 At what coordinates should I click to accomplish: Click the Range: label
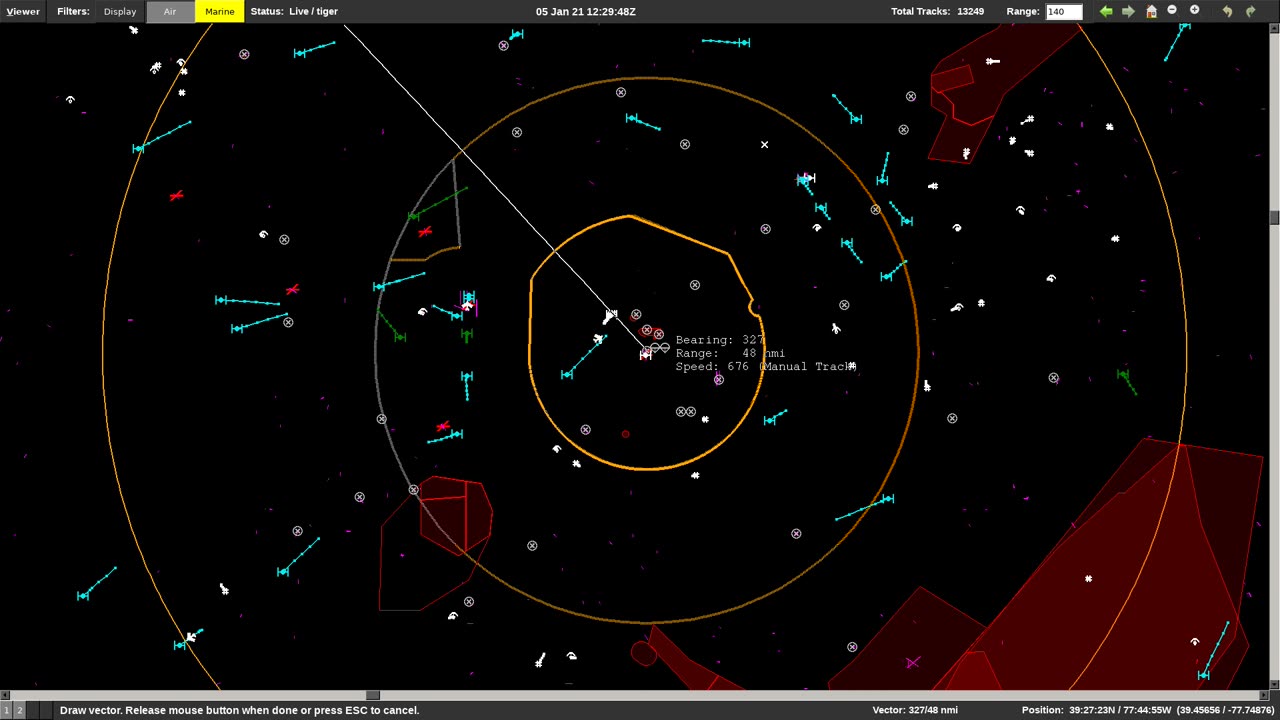pyautogui.click(x=1023, y=11)
